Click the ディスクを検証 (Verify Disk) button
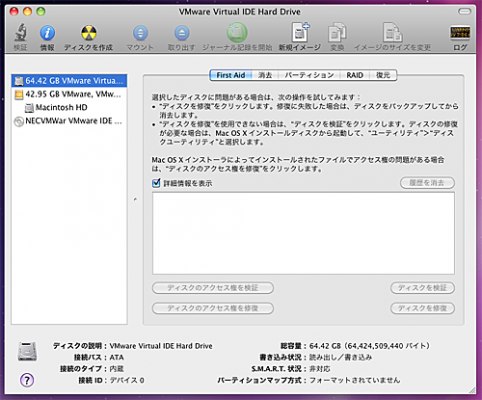This screenshot has width=482, height=400. [x=422, y=288]
